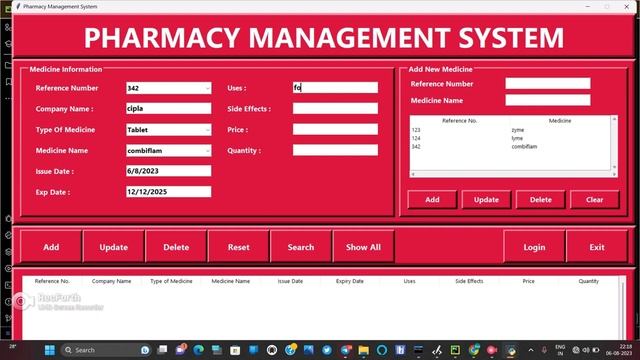The width and height of the screenshot is (640, 360).
Task: Launch Microsoft Edge from the taskbar
Action: tap(199, 350)
